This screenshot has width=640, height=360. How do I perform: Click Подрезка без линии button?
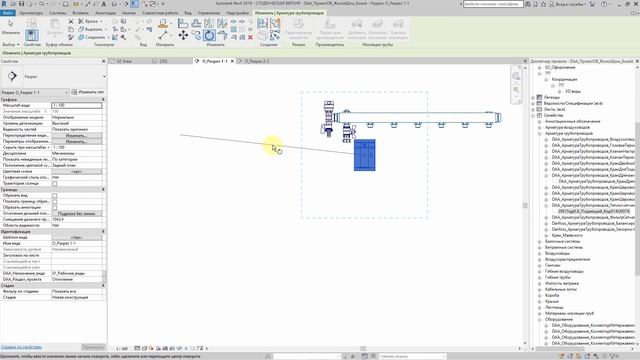pyautogui.click(x=76, y=213)
